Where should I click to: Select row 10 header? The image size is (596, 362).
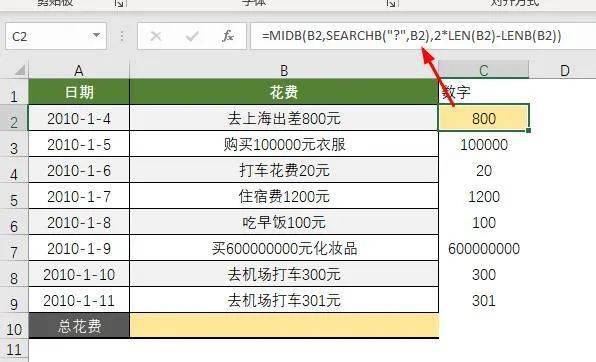pos(14,327)
